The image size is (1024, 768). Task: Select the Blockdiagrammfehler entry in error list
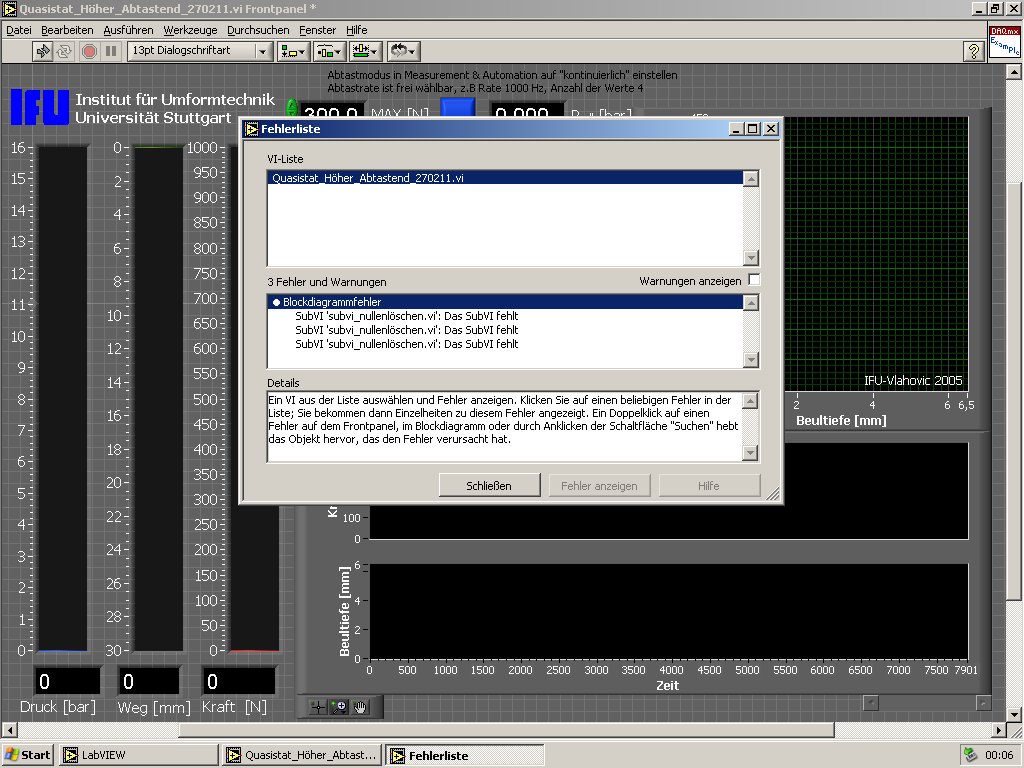(331, 301)
